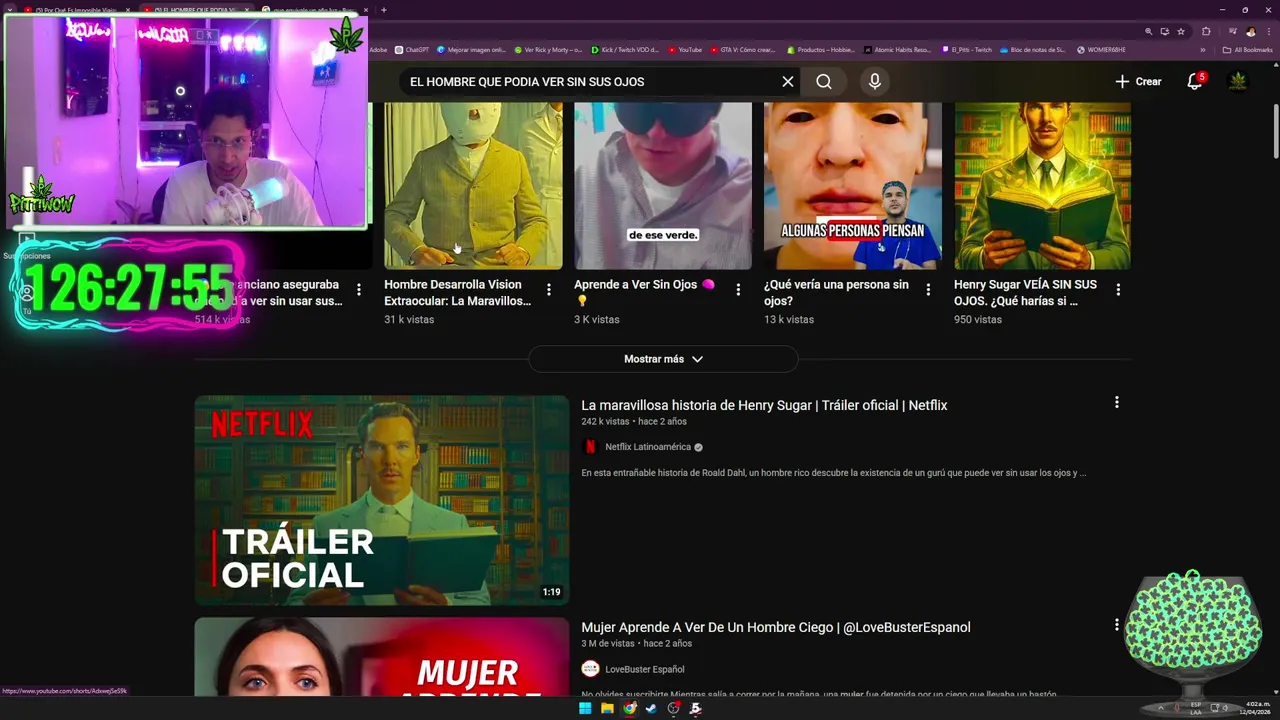This screenshot has height=720, width=1280.
Task: Bookmark this page with the star icon
Action: point(1181,31)
